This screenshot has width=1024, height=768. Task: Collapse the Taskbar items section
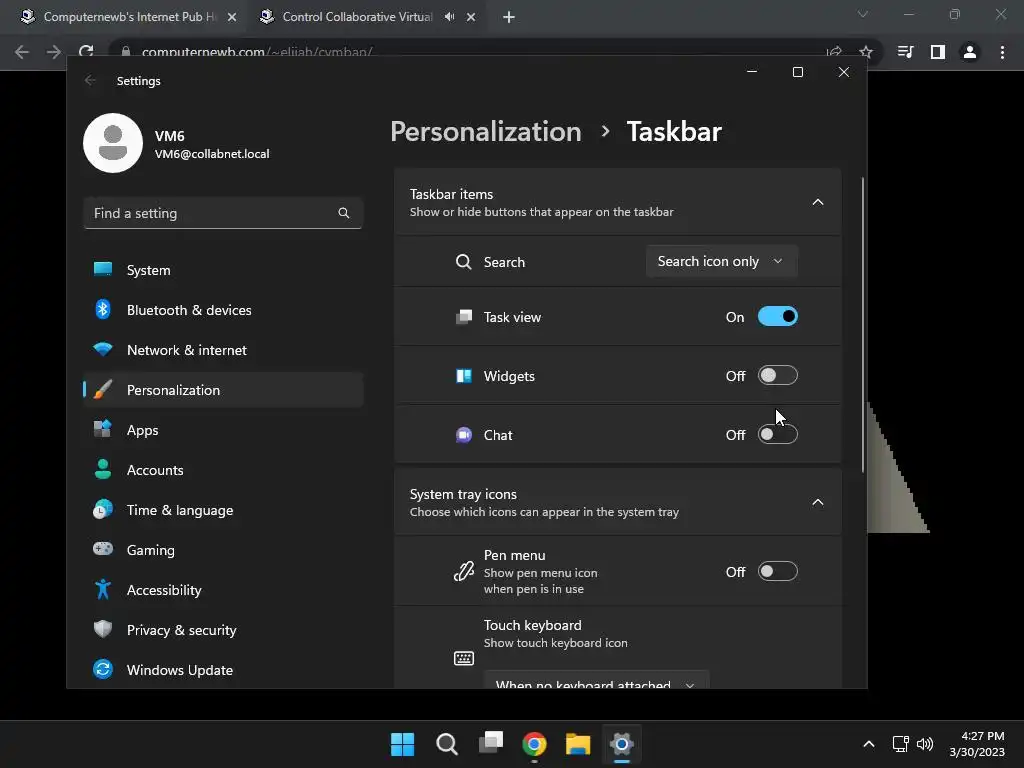818,202
